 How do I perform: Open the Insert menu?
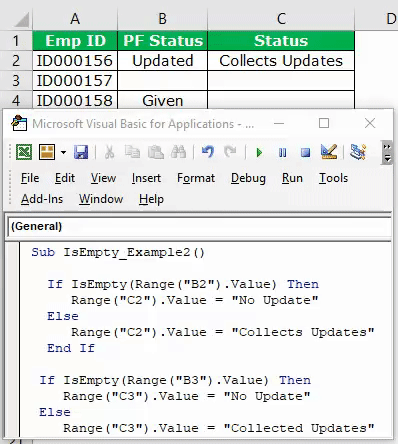[146, 178]
